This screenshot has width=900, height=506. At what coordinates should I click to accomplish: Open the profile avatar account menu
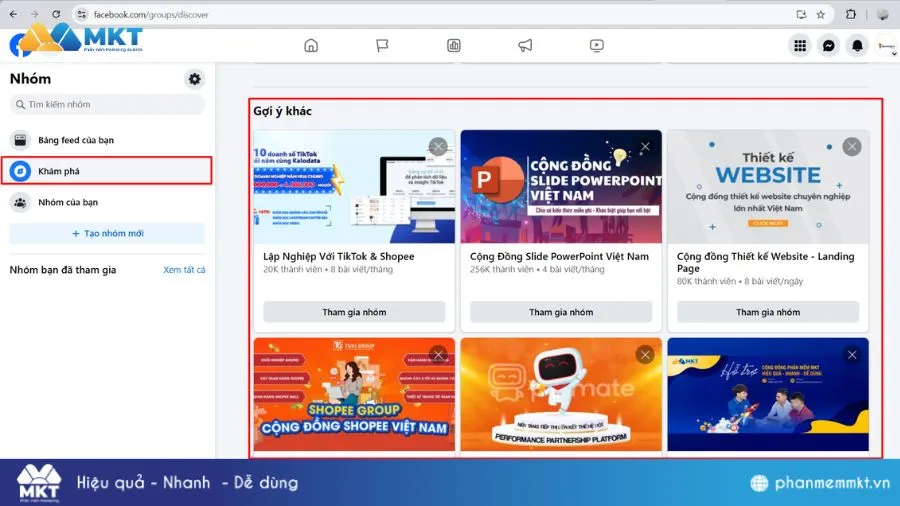tap(886, 45)
